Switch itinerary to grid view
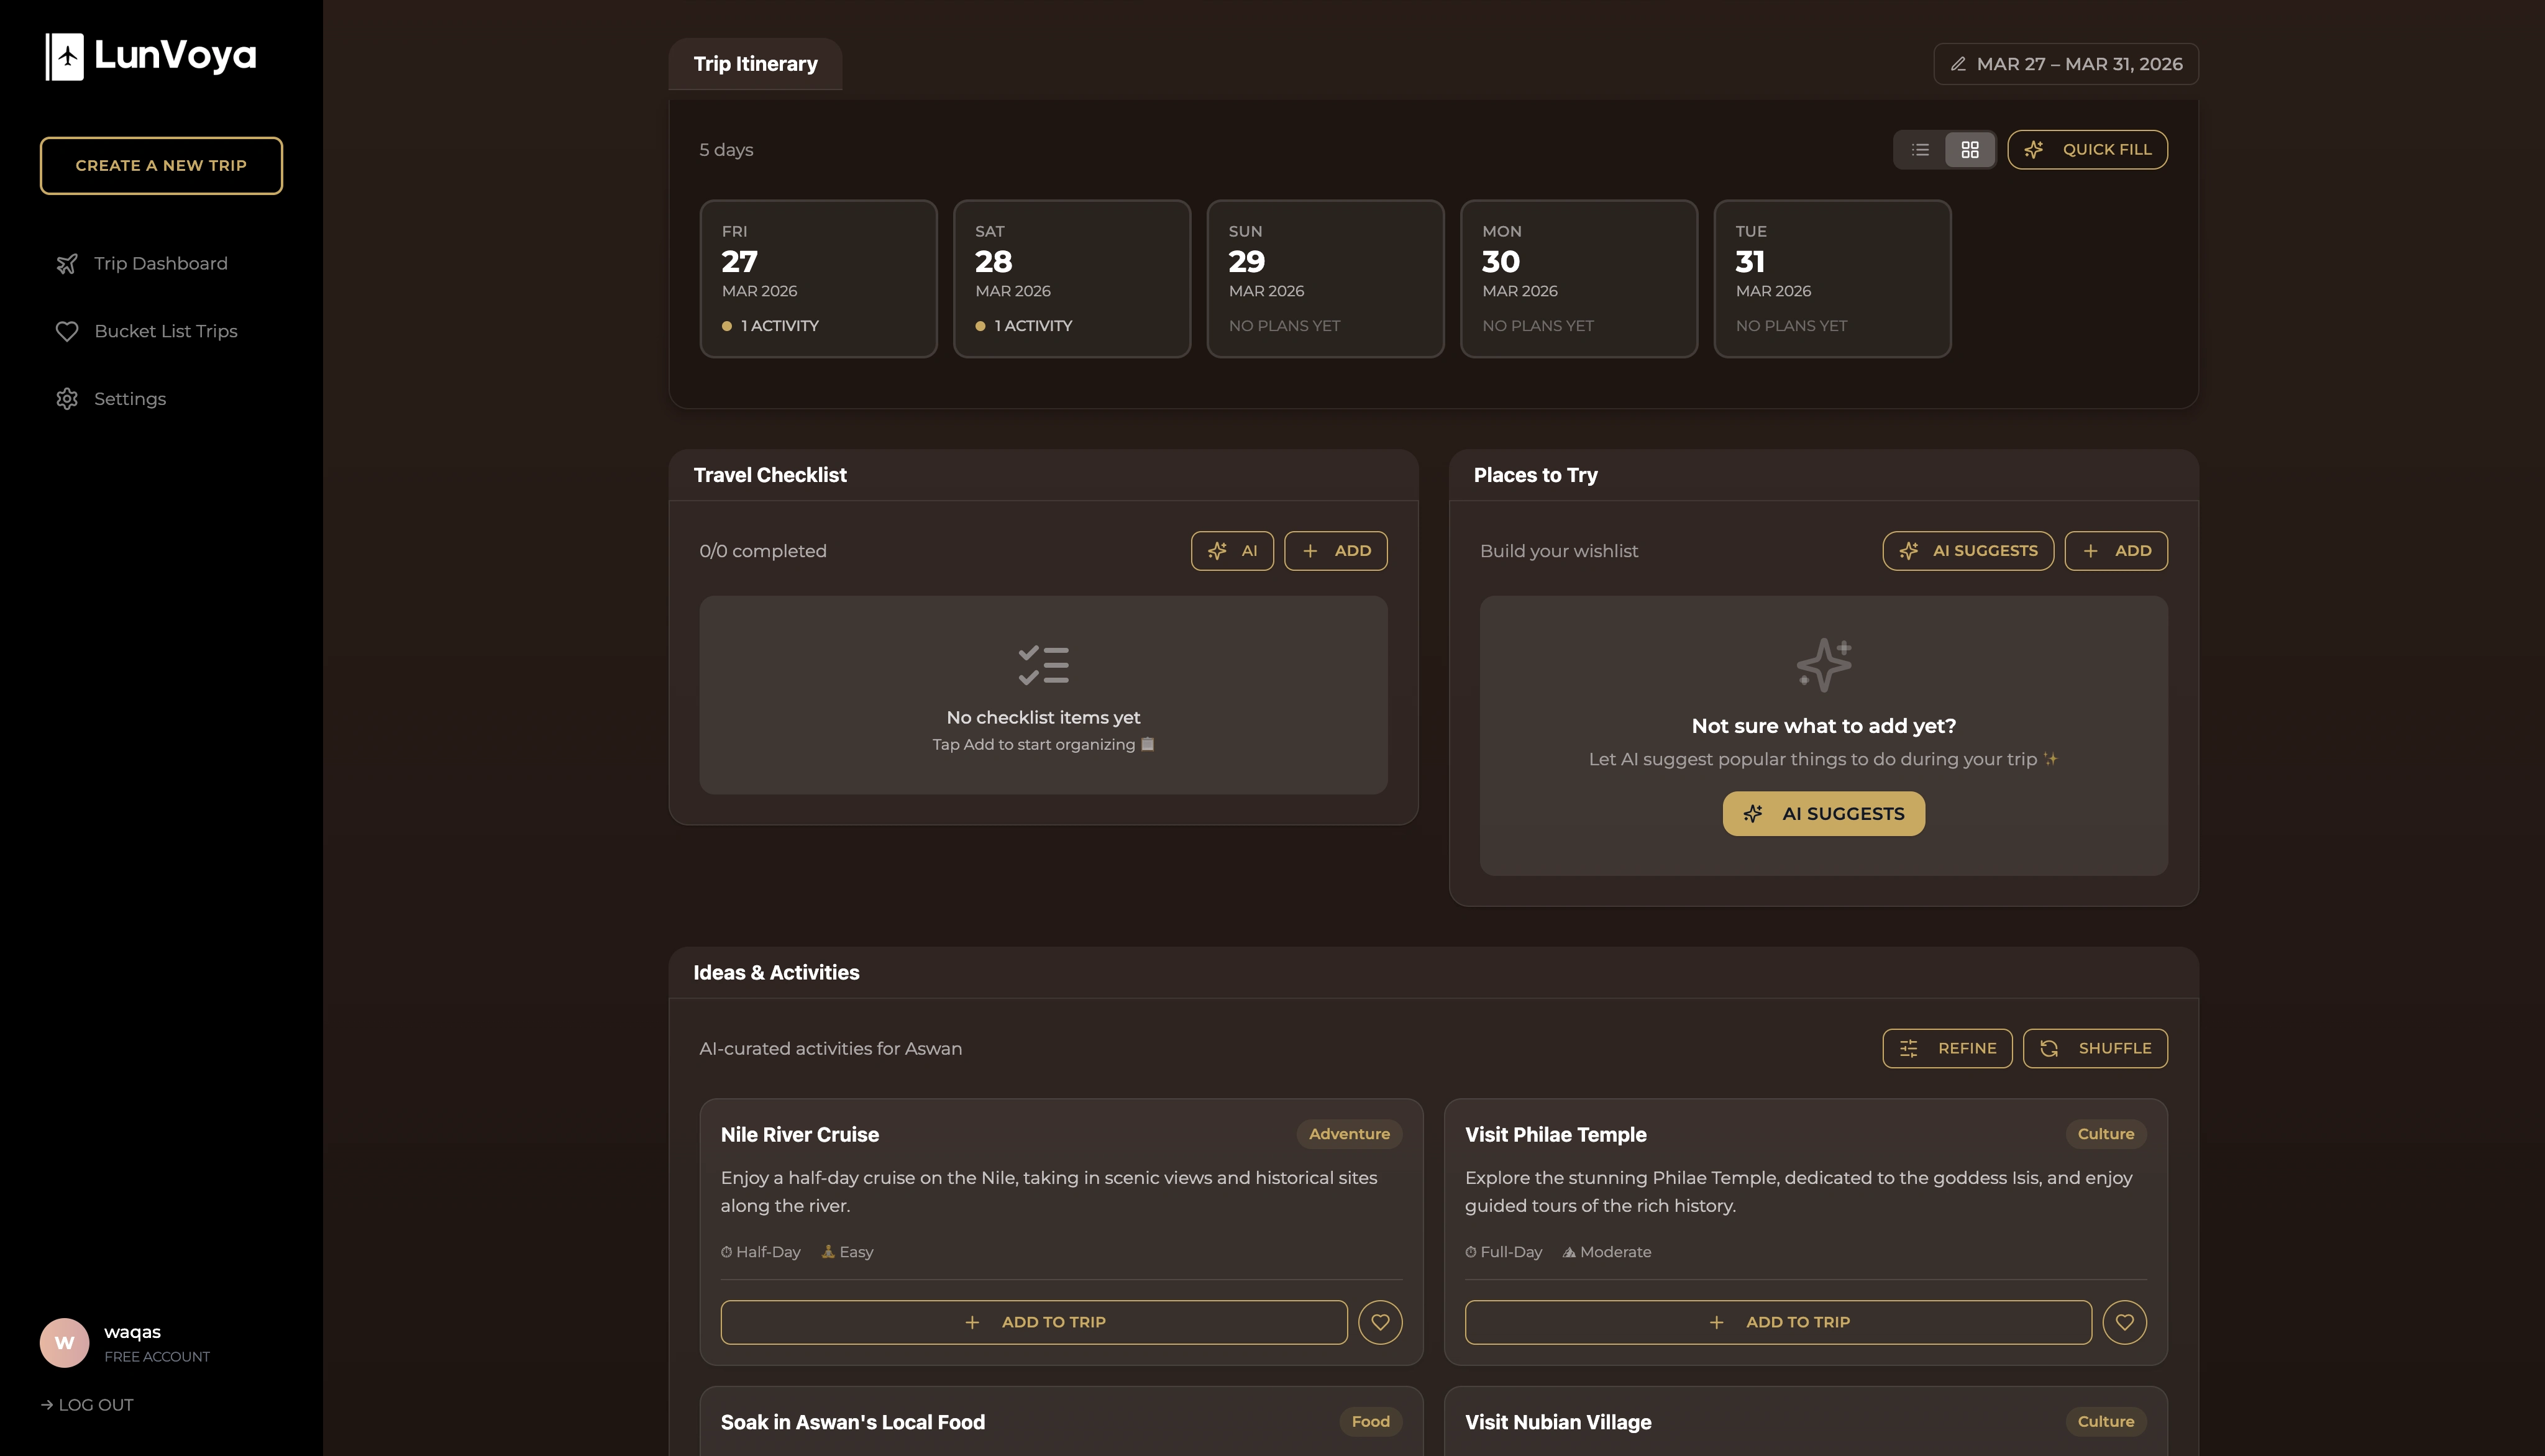The image size is (2545, 1456). pyautogui.click(x=1969, y=150)
